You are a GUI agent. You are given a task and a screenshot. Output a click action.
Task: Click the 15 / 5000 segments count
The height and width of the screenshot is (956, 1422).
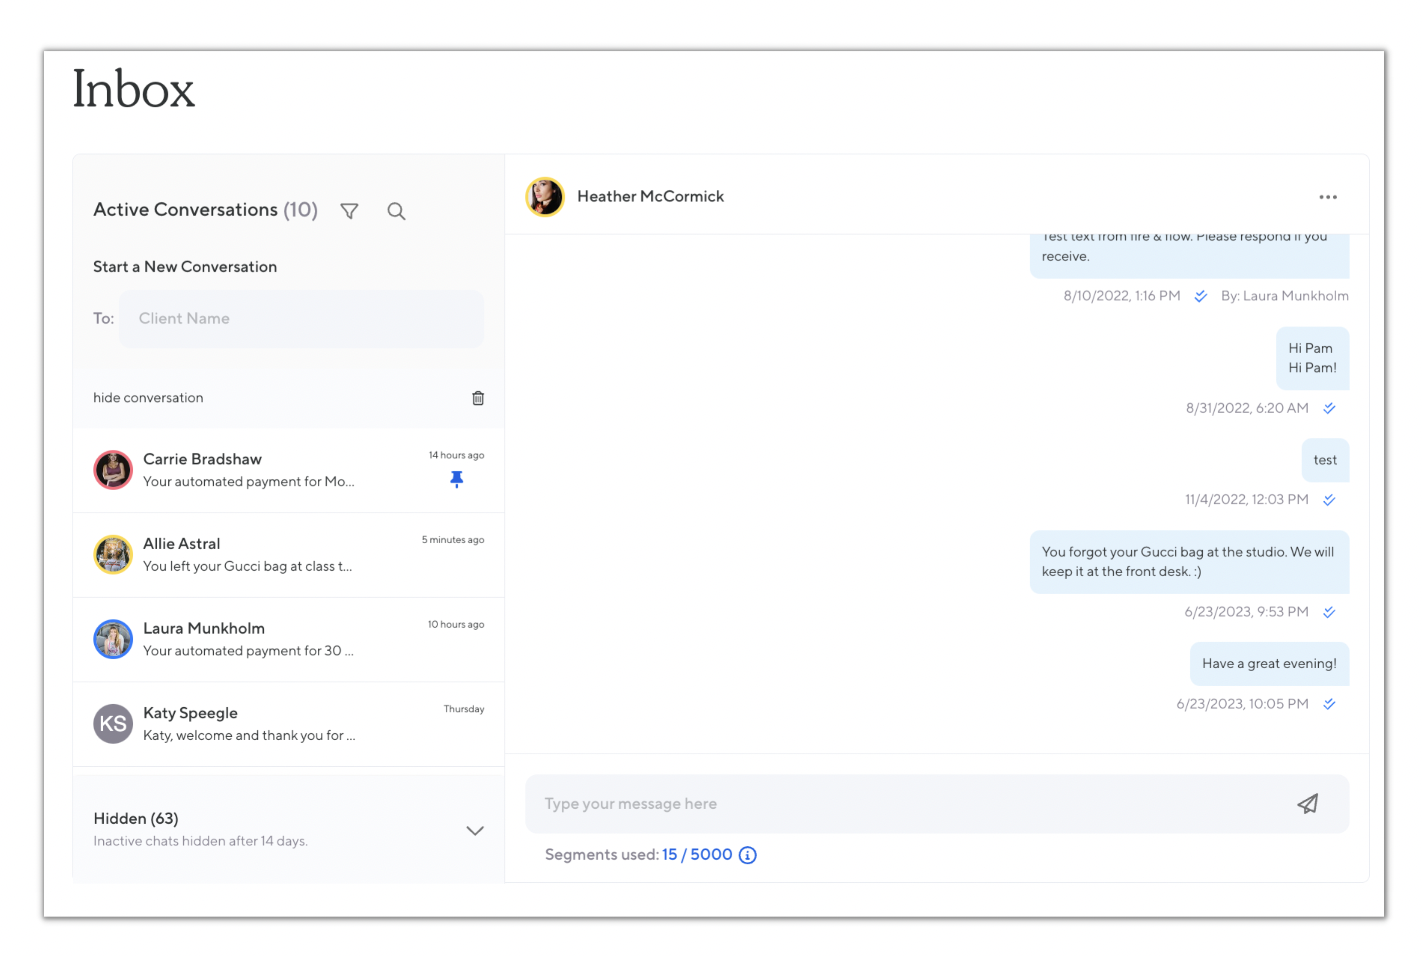(697, 855)
